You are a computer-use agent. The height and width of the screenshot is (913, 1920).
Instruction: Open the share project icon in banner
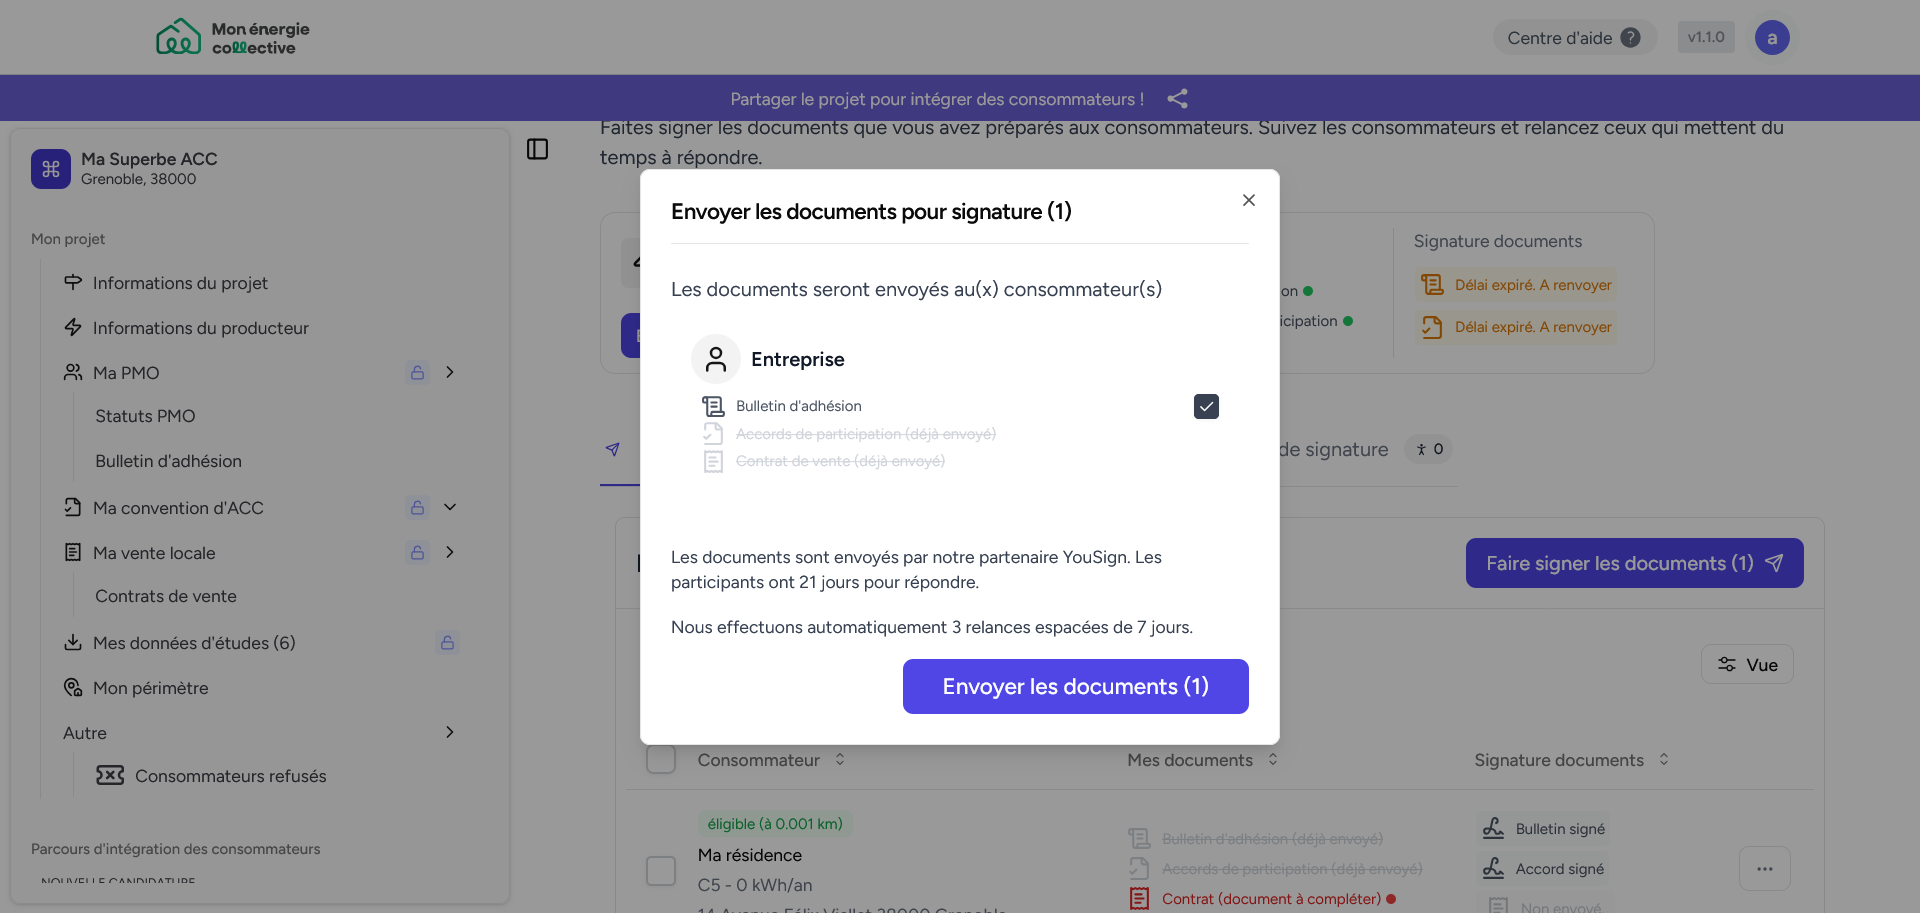tap(1178, 99)
